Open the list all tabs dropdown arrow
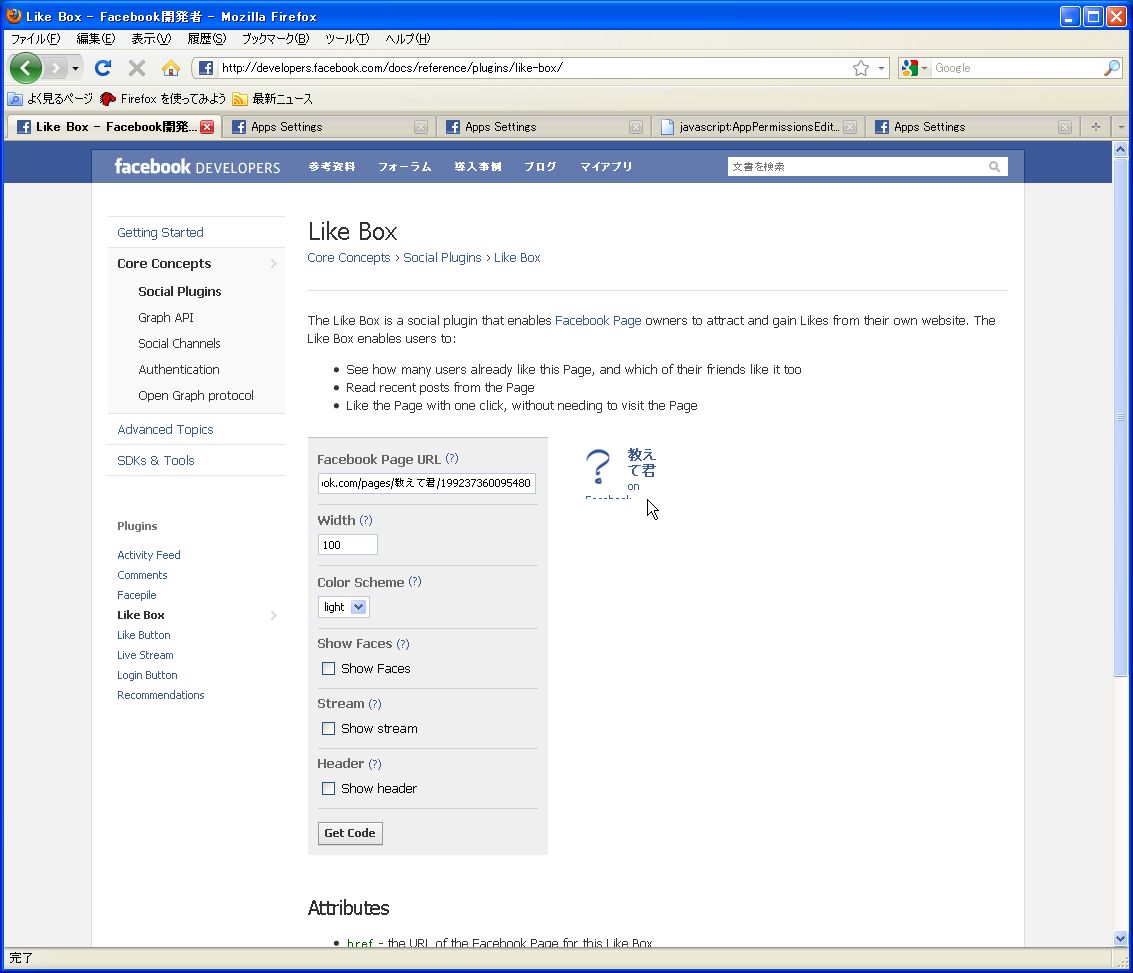 (x=1121, y=127)
